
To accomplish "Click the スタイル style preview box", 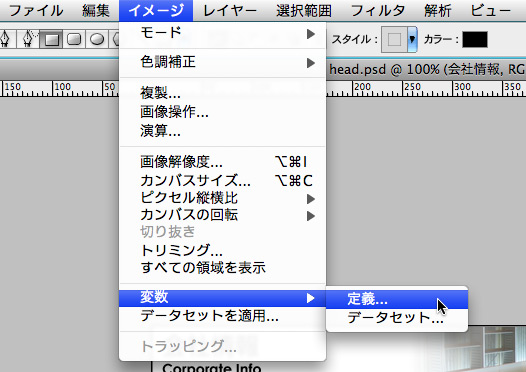I will (394, 40).
